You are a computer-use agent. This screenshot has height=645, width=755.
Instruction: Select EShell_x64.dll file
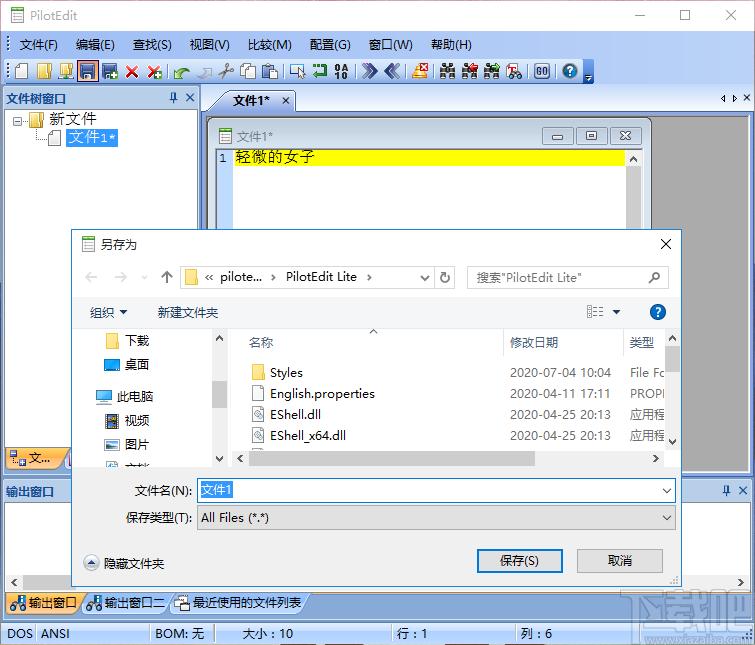tap(308, 436)
